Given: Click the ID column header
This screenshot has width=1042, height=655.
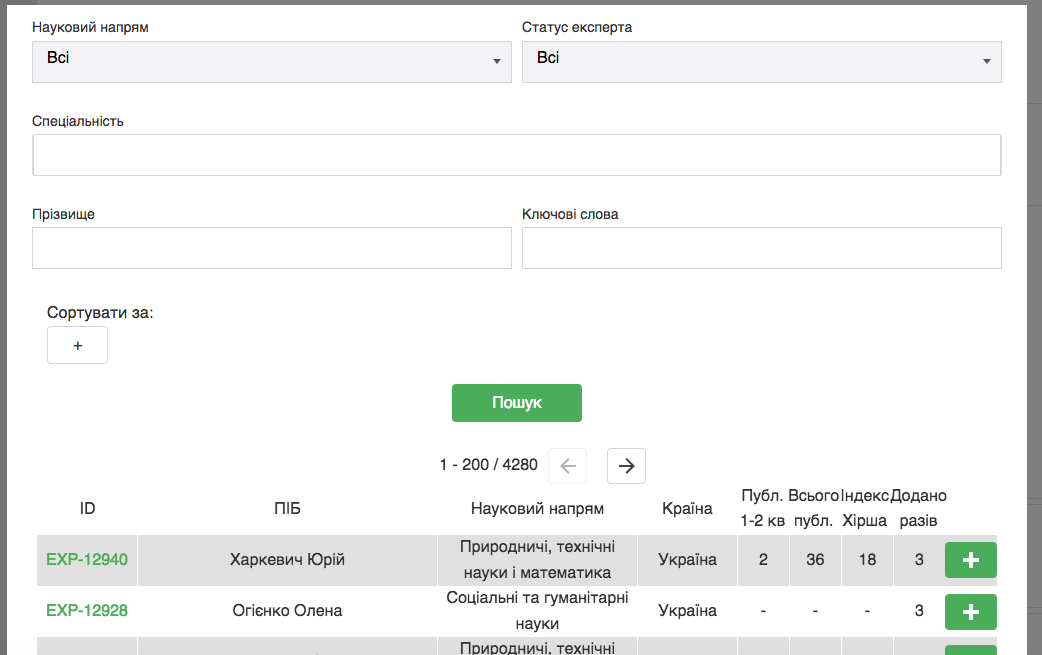Looking at the screenshot, I should click(x=87, y=509).
